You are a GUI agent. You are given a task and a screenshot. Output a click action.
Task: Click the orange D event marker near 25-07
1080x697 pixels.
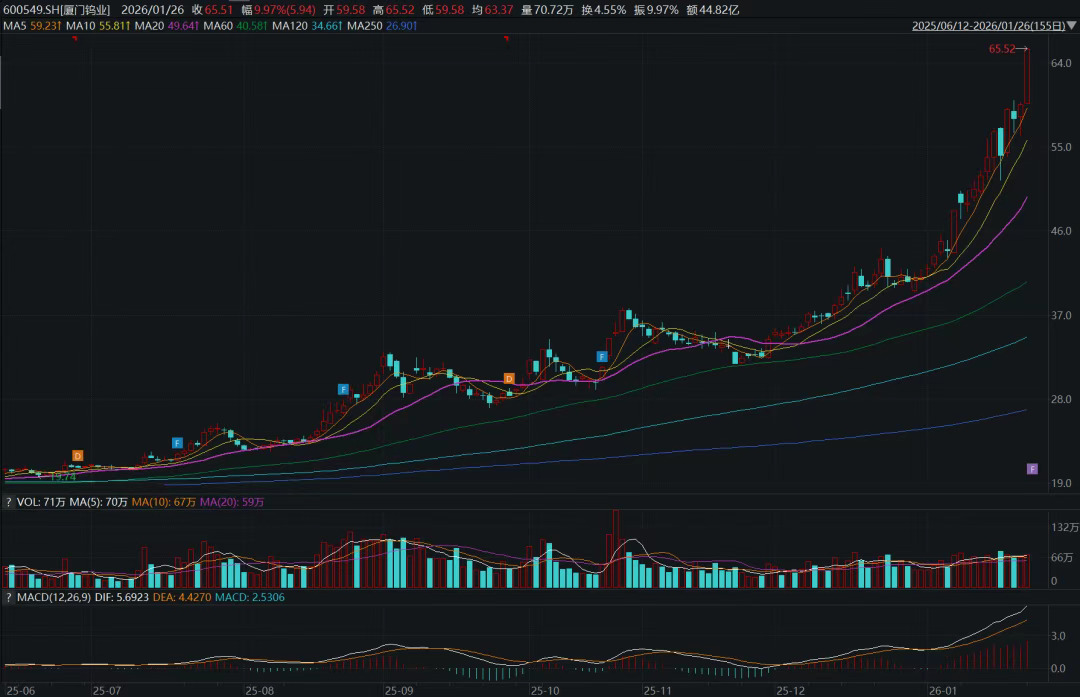(77, 456)
